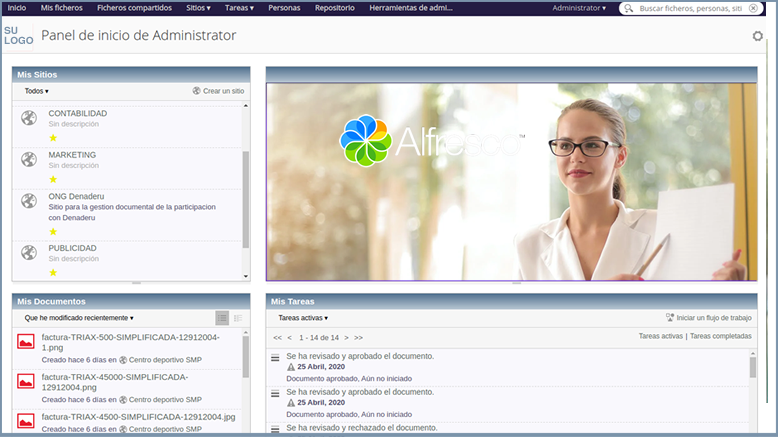Open the Tareas activas link on the right
The image size is (778, 437).
pos(660,336)
